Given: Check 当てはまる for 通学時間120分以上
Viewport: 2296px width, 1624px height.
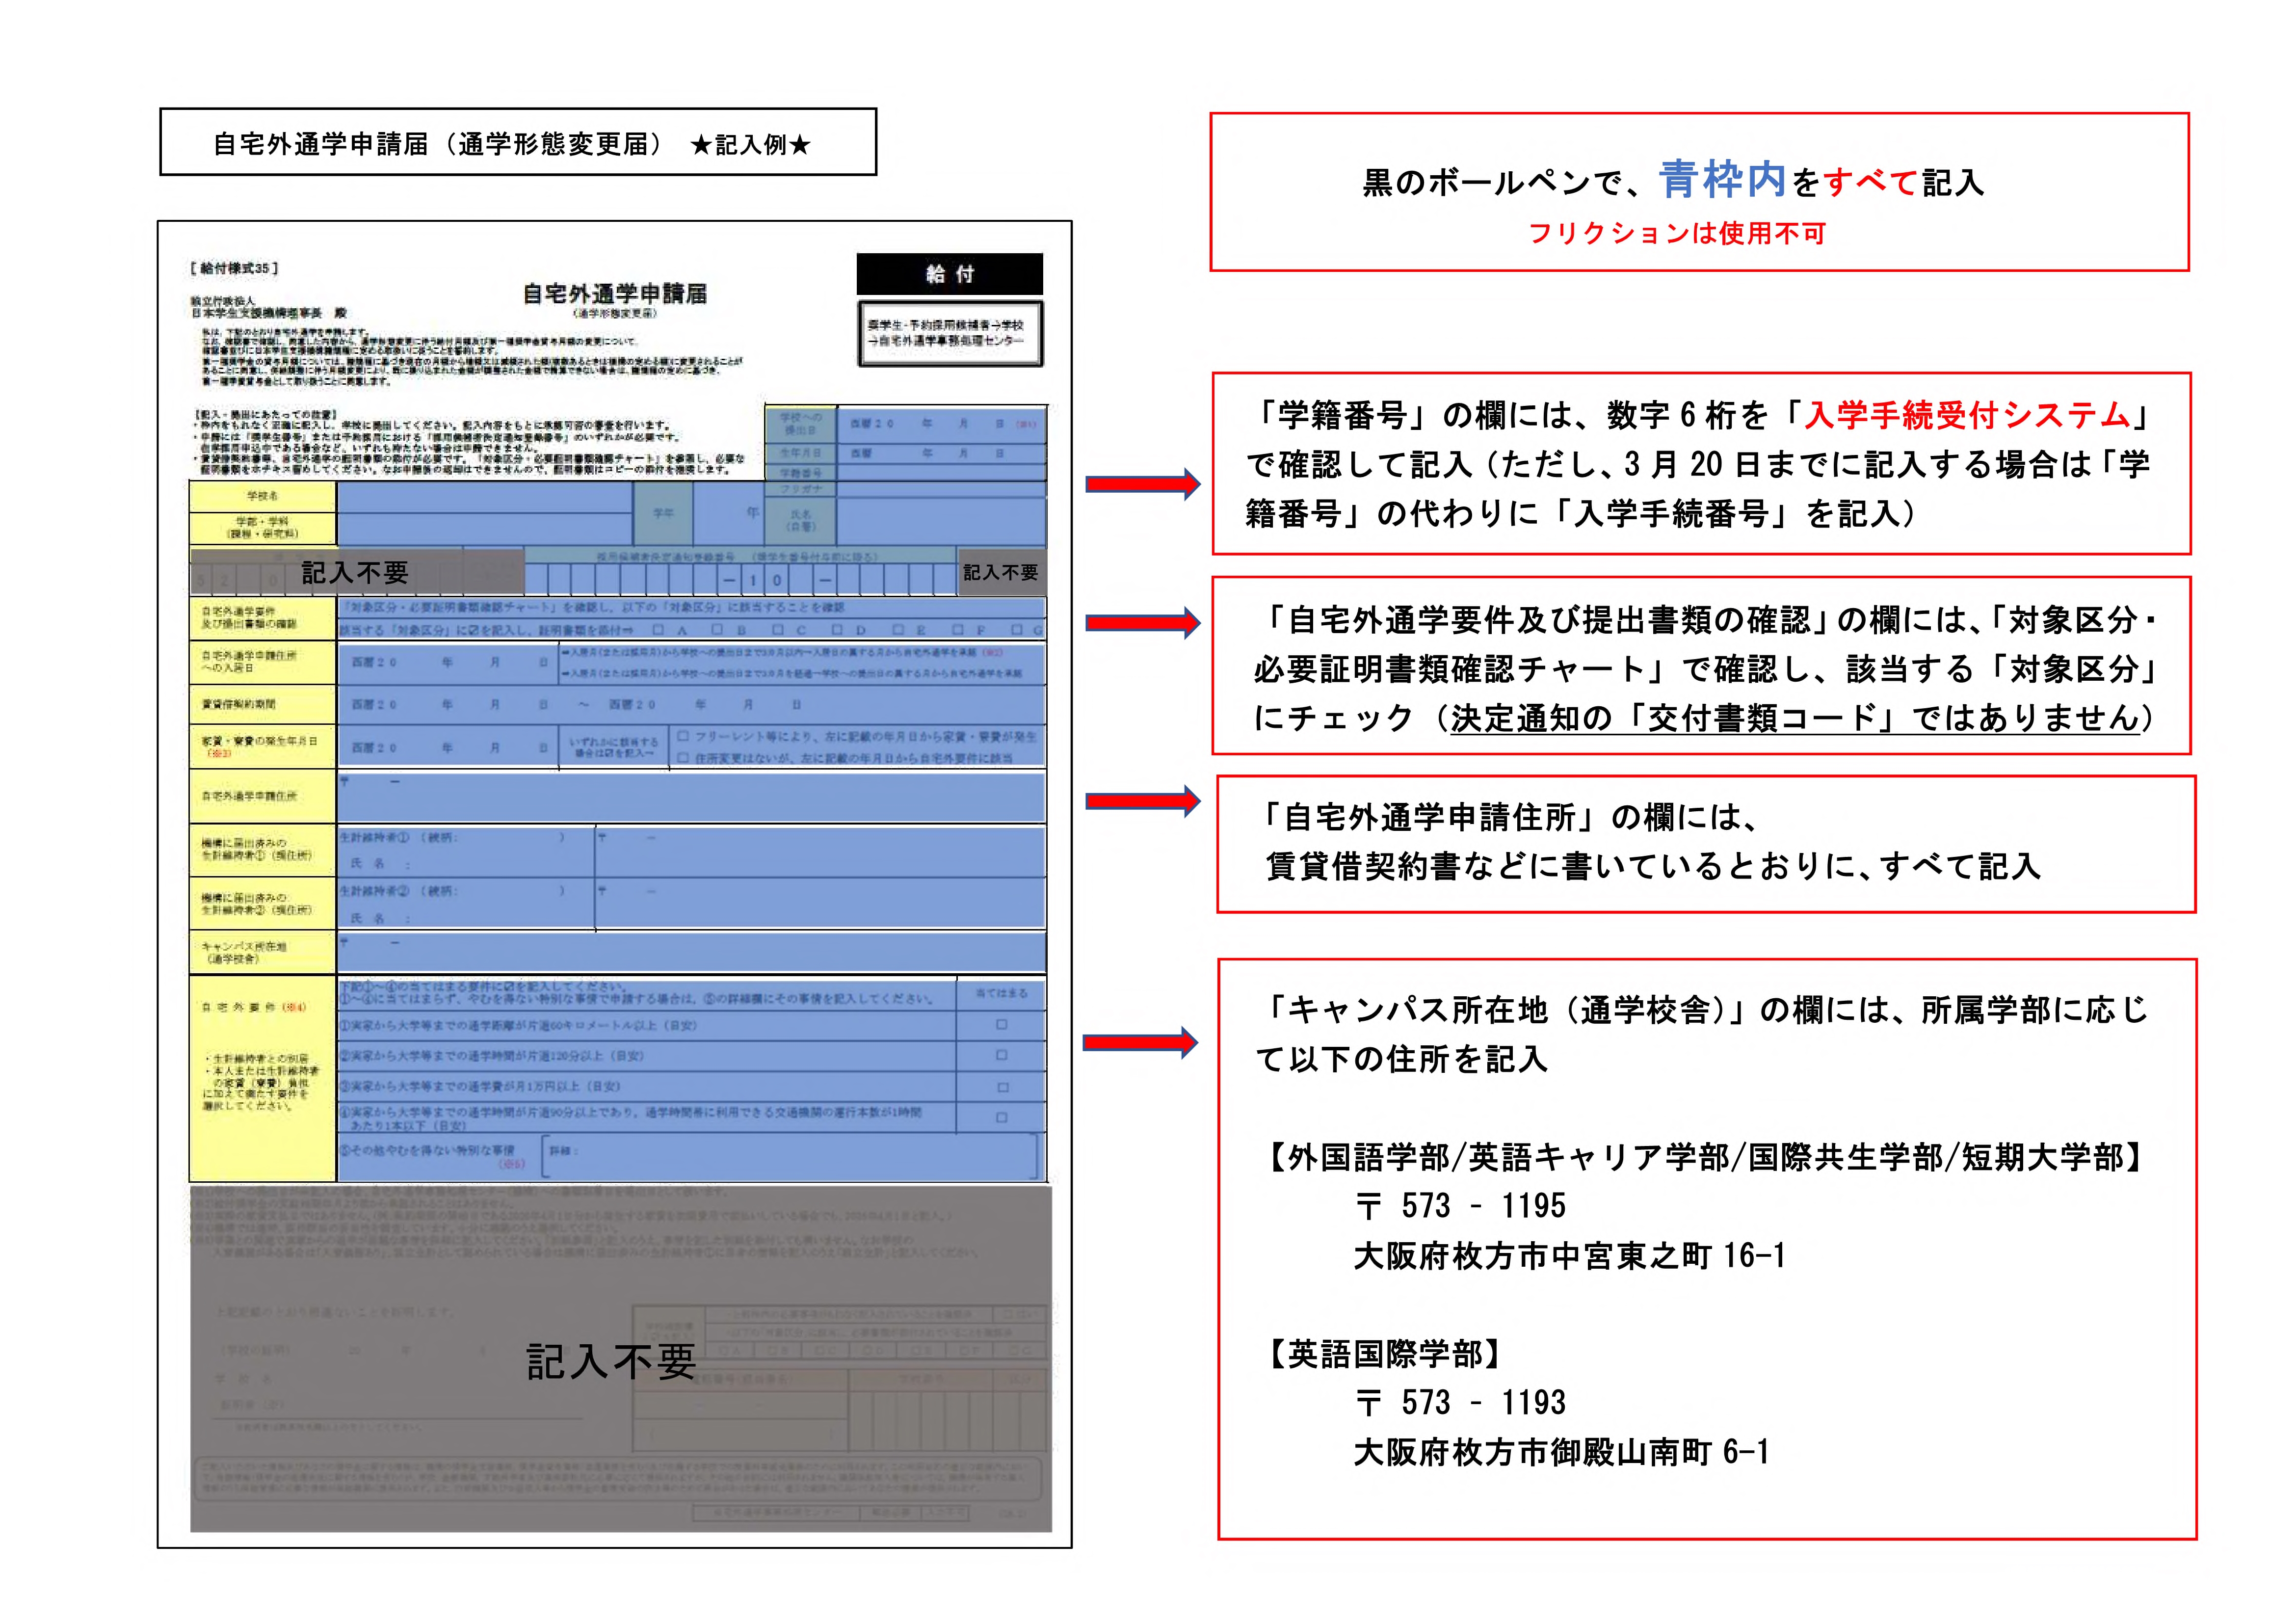Looking at the screenshot, I should click(x=1002, y=1055).
